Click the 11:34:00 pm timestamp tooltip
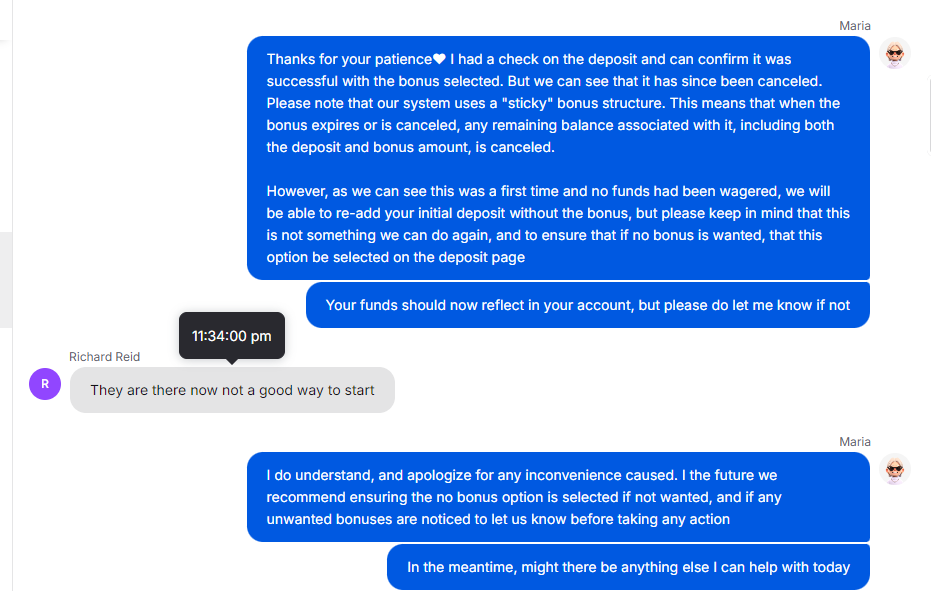The height and width of the screenshot is (591, 931). tap(232, 336)
